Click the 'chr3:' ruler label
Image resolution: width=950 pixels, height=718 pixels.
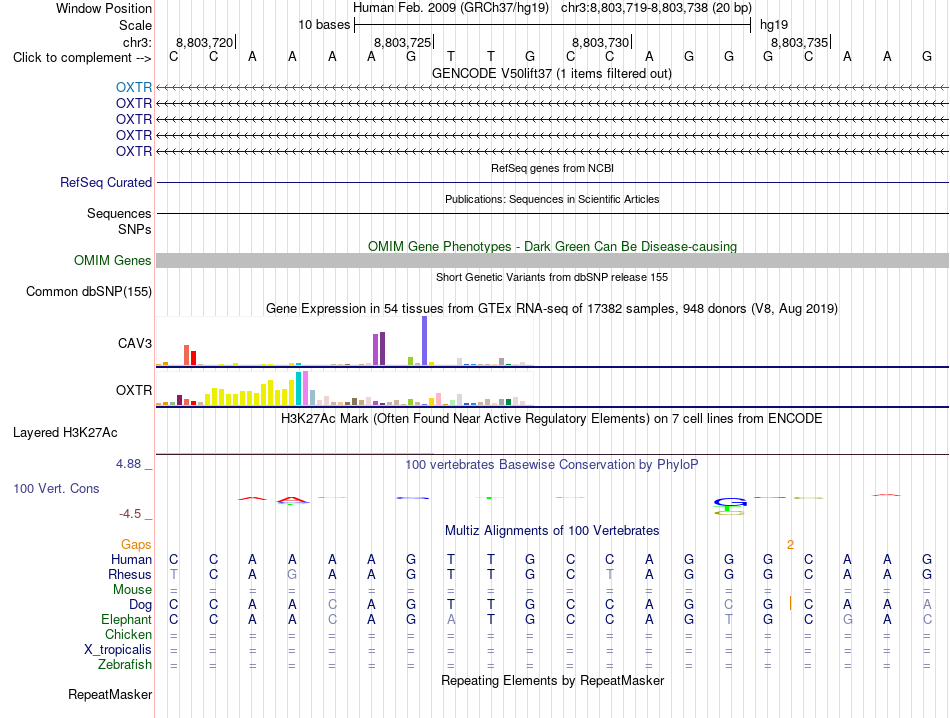tap(137, 42)
